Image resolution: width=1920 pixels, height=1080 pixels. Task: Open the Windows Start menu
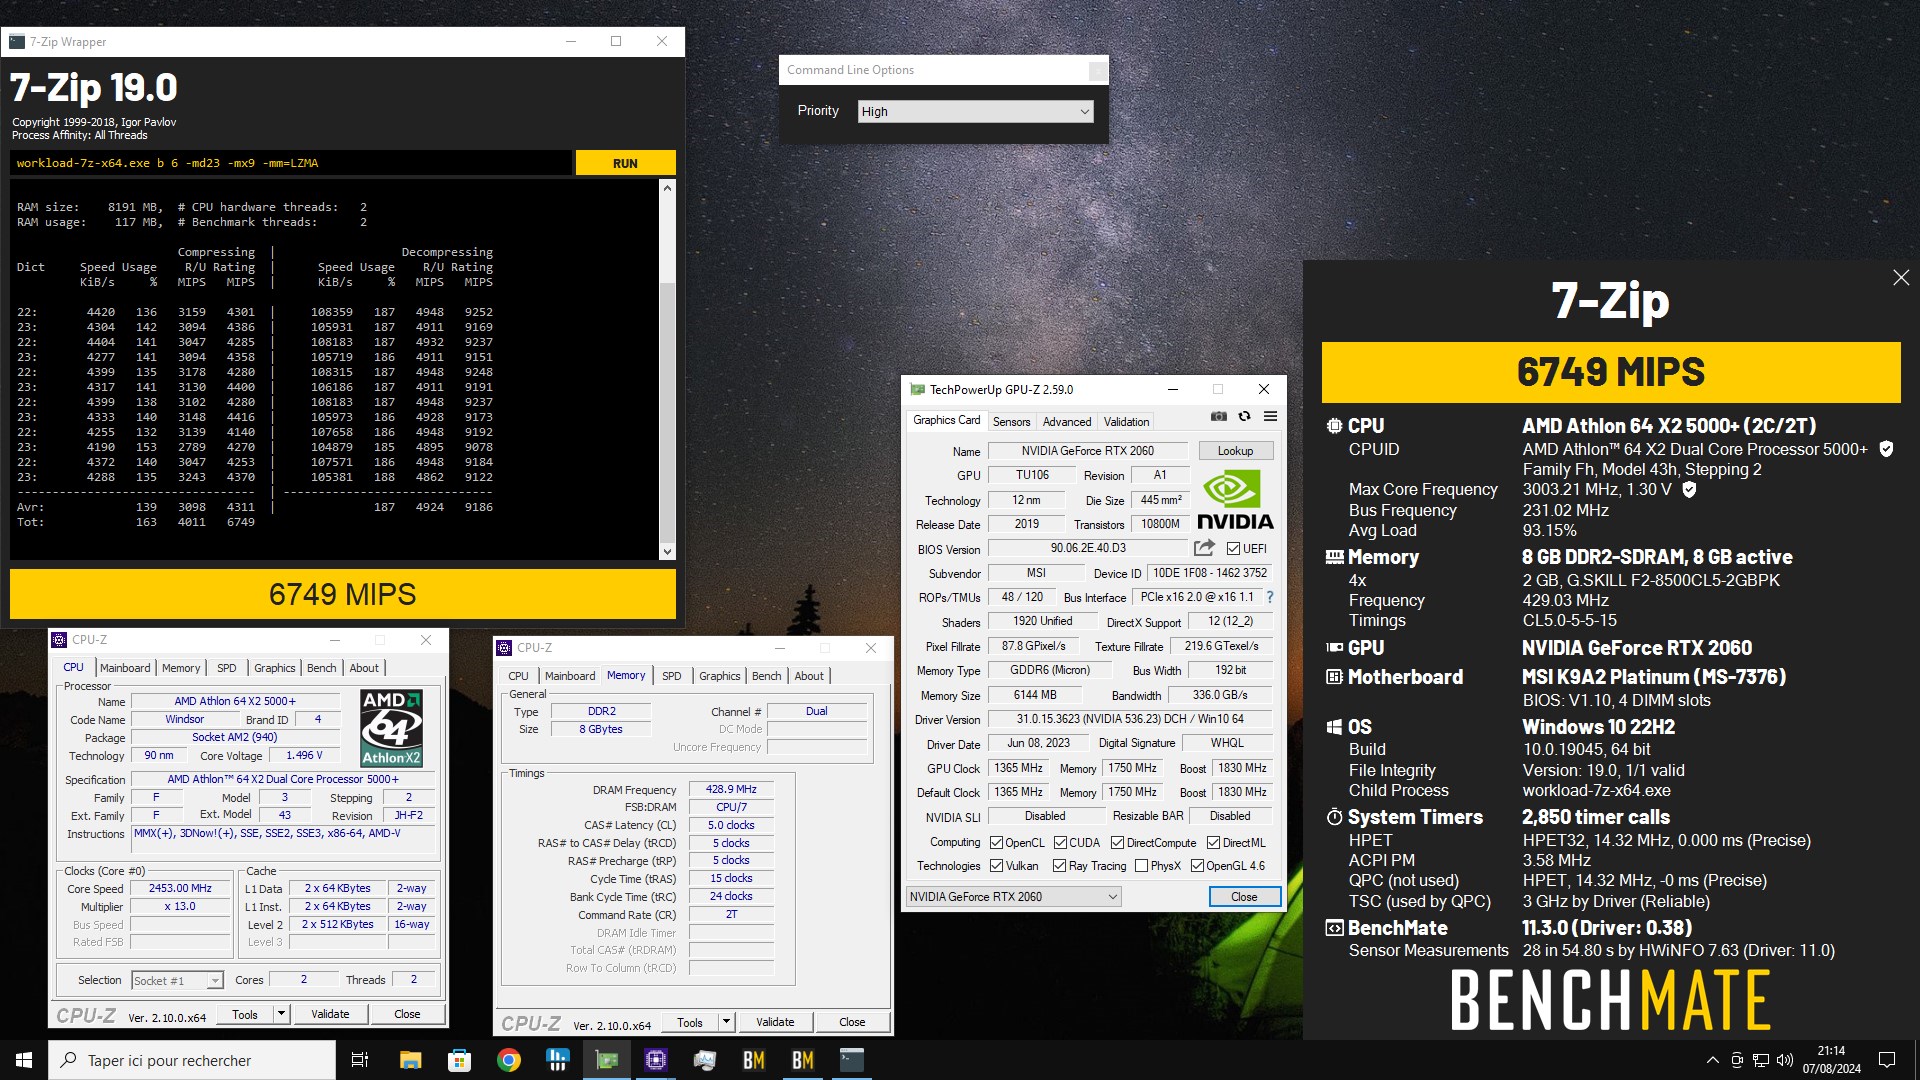tap(24, 1060)
